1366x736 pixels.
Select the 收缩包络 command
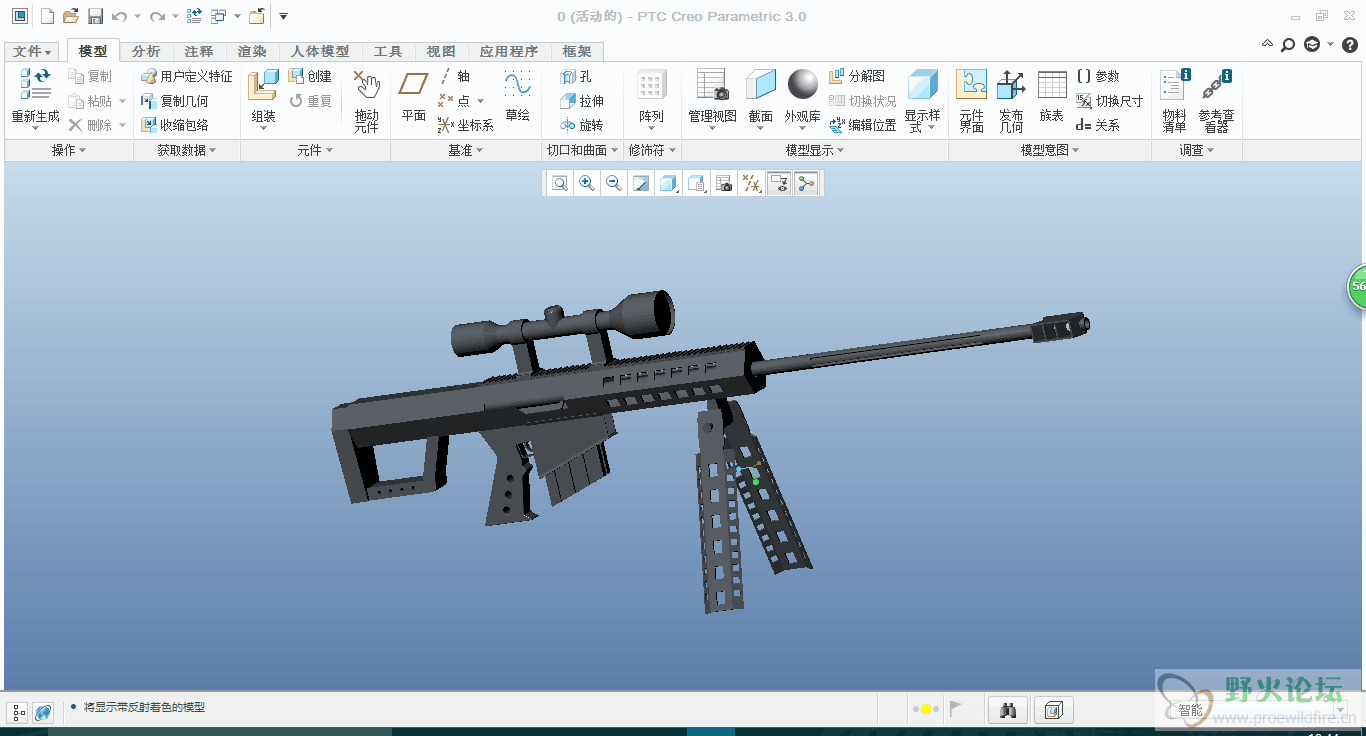pos(174,125)
